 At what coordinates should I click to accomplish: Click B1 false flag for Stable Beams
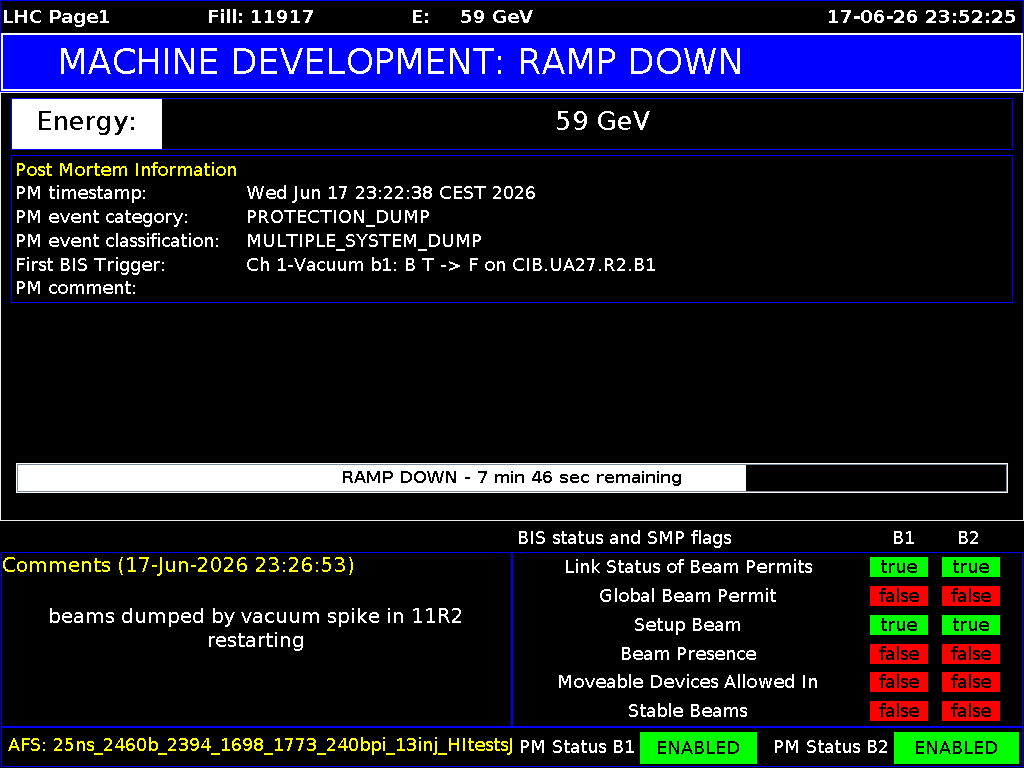pyautogui.click(x=899, y=711)
